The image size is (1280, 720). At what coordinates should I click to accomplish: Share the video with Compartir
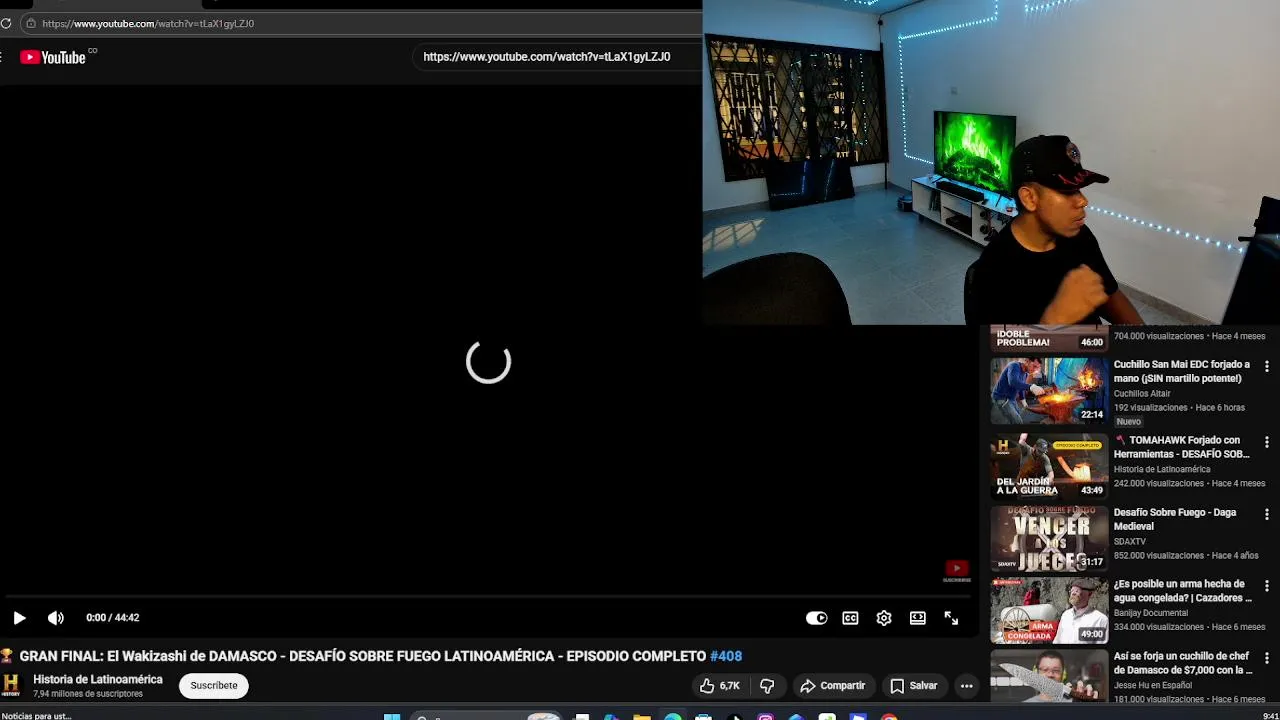(832, 686)
